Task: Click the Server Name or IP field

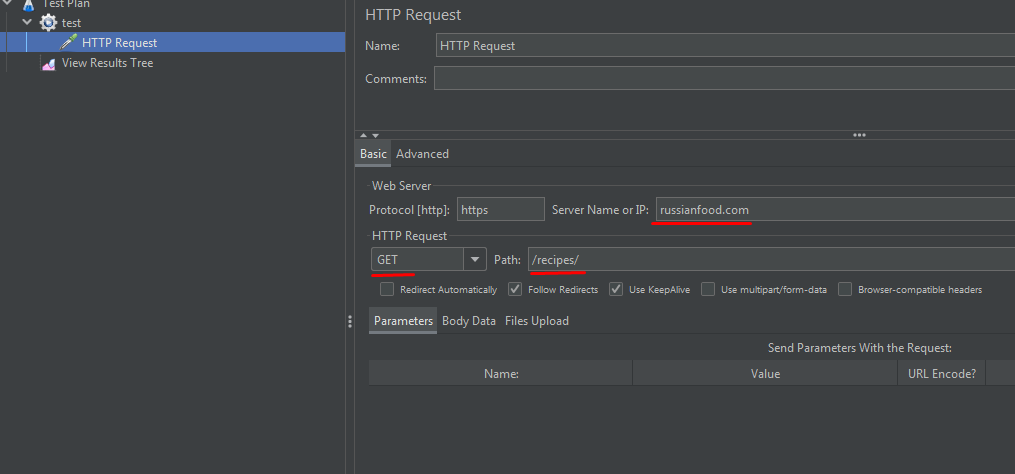Action: pyautogui.click(x=835, y=210)
